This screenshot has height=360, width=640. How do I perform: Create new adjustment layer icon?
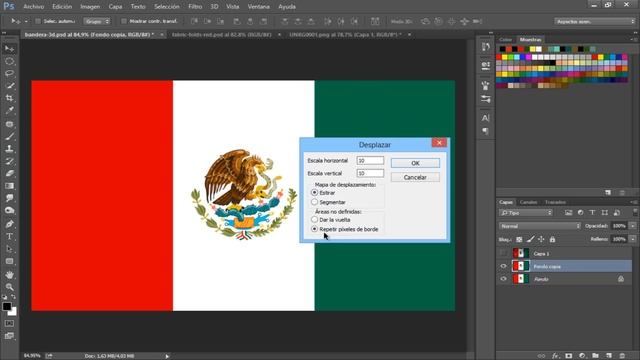pos(582,356)
